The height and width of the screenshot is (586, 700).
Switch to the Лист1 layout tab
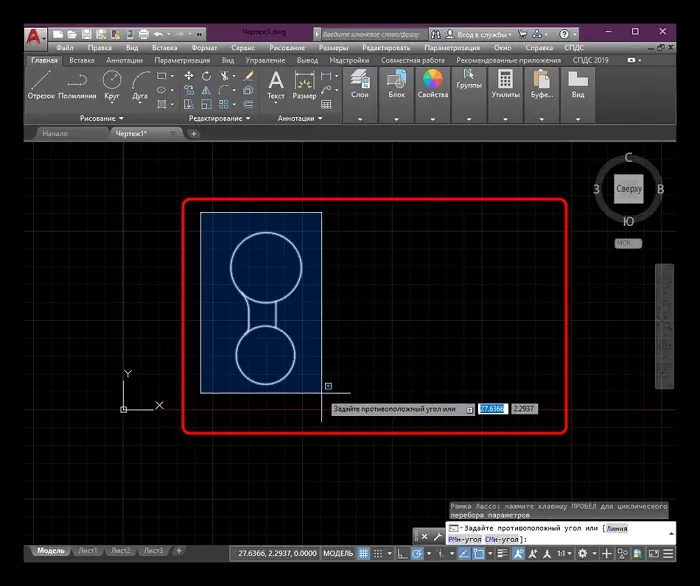coord(88,551)
